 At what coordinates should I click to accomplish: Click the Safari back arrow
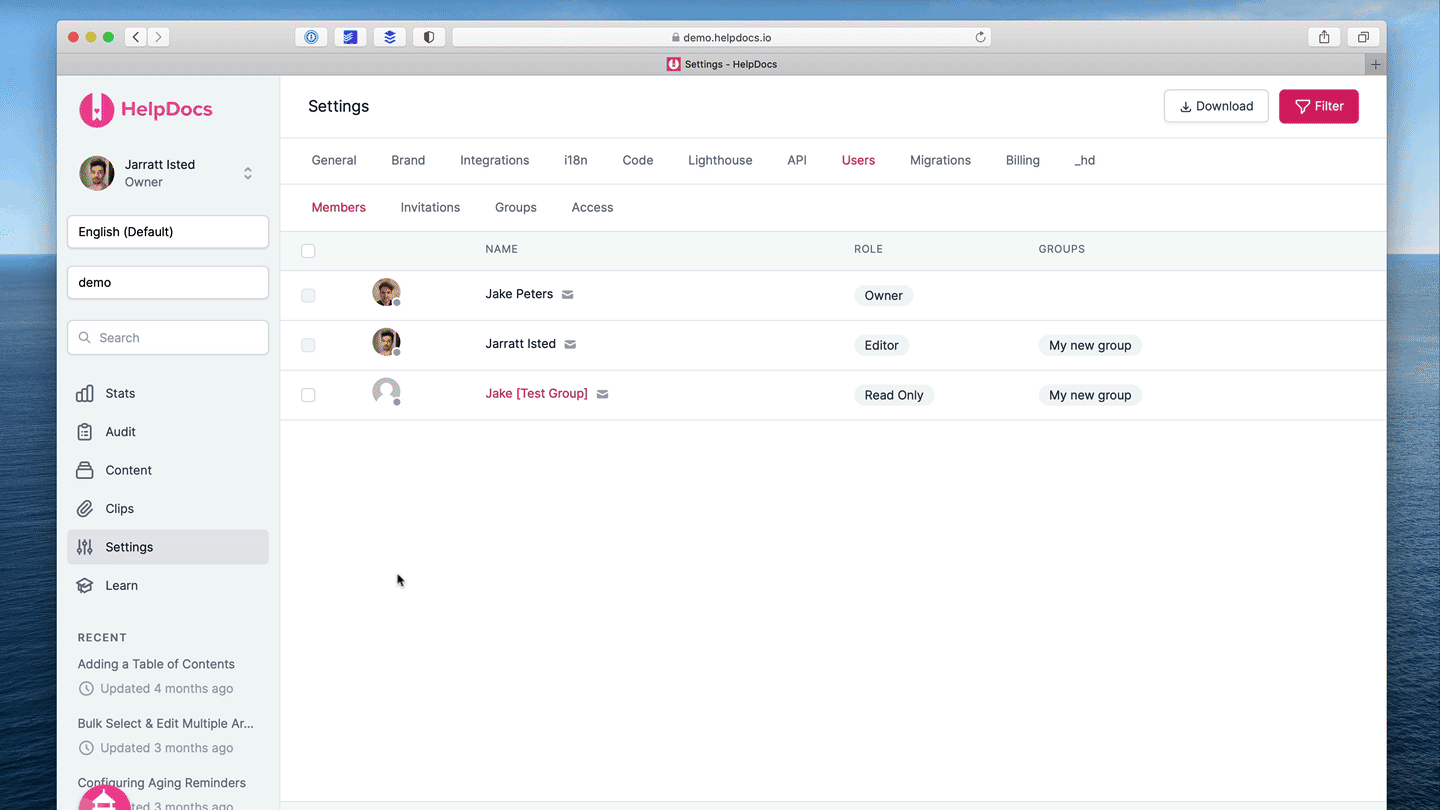(x=136, y=37)
